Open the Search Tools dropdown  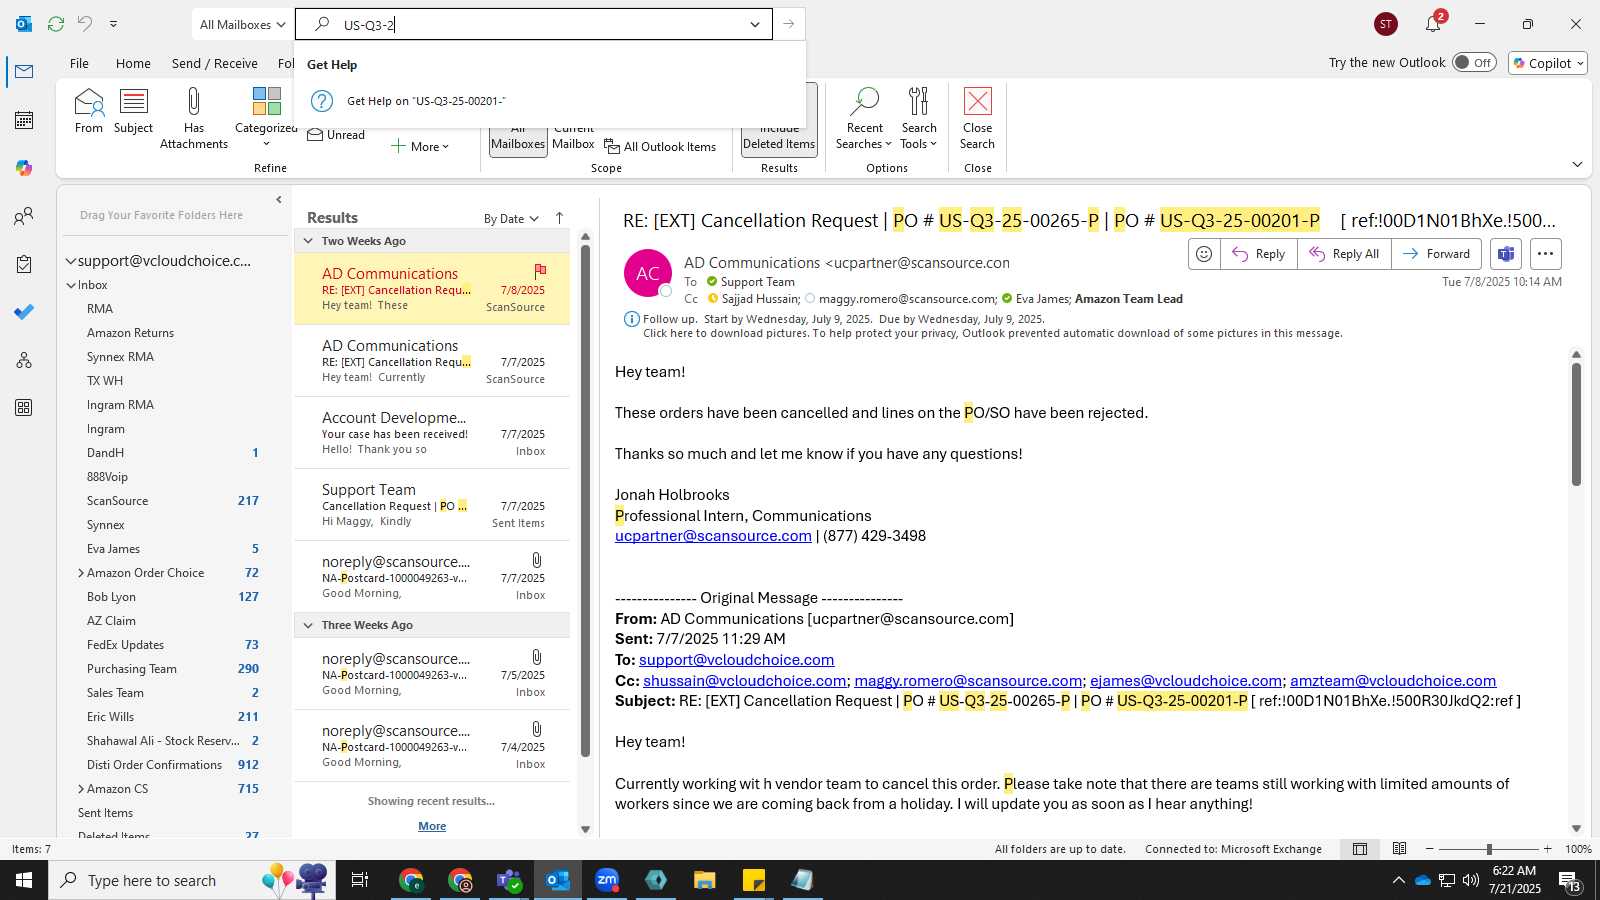point(919,118)
